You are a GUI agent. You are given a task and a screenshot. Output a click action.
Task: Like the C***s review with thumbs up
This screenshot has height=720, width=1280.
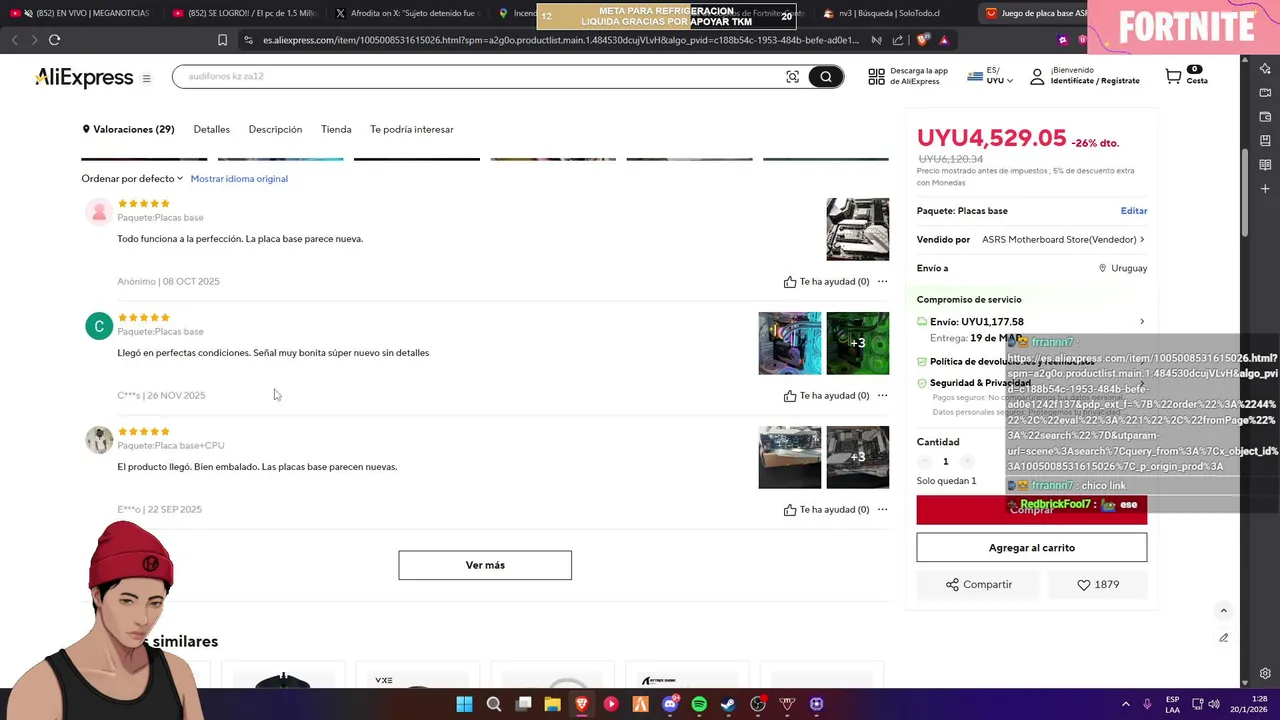coord(790,396)
